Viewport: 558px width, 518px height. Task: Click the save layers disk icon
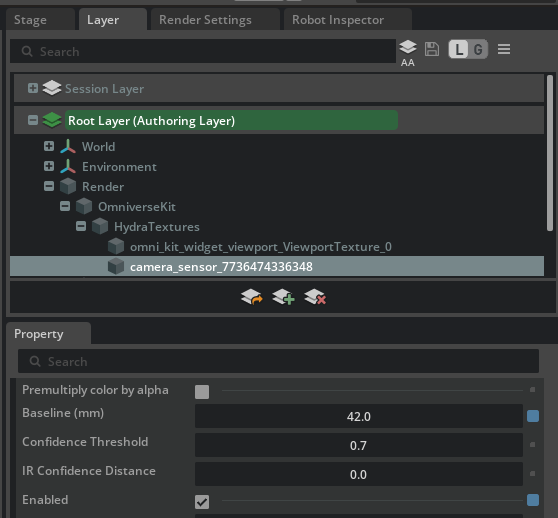point(432,49)
